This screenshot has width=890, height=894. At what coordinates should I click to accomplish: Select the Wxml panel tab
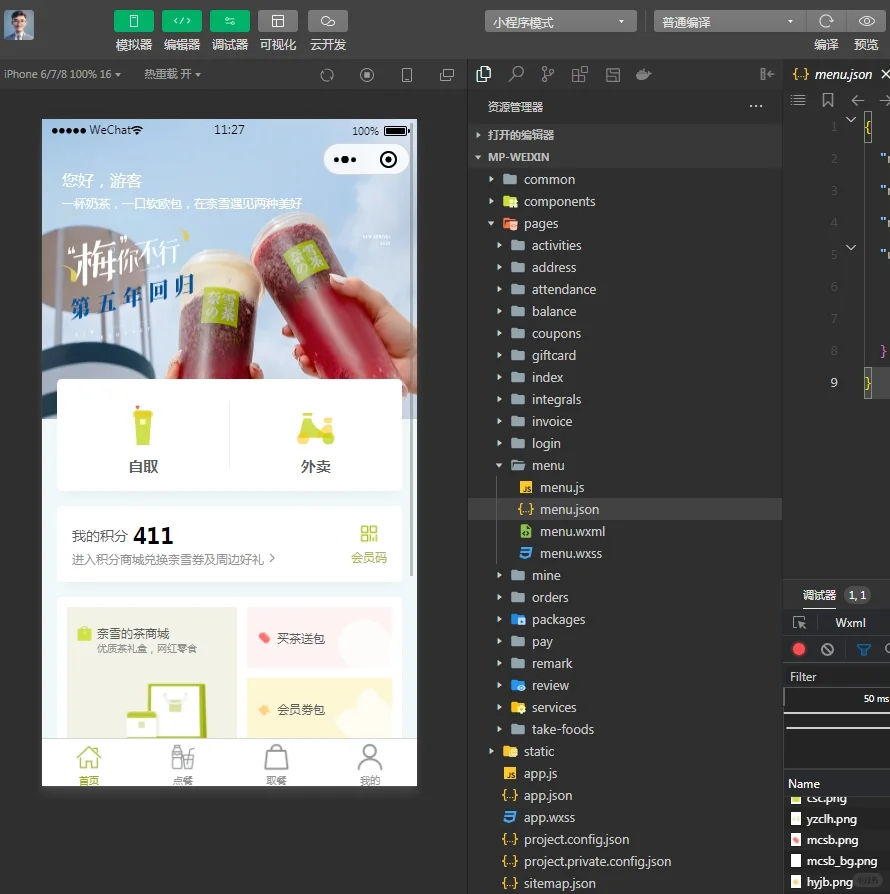[x=850, y=623]
